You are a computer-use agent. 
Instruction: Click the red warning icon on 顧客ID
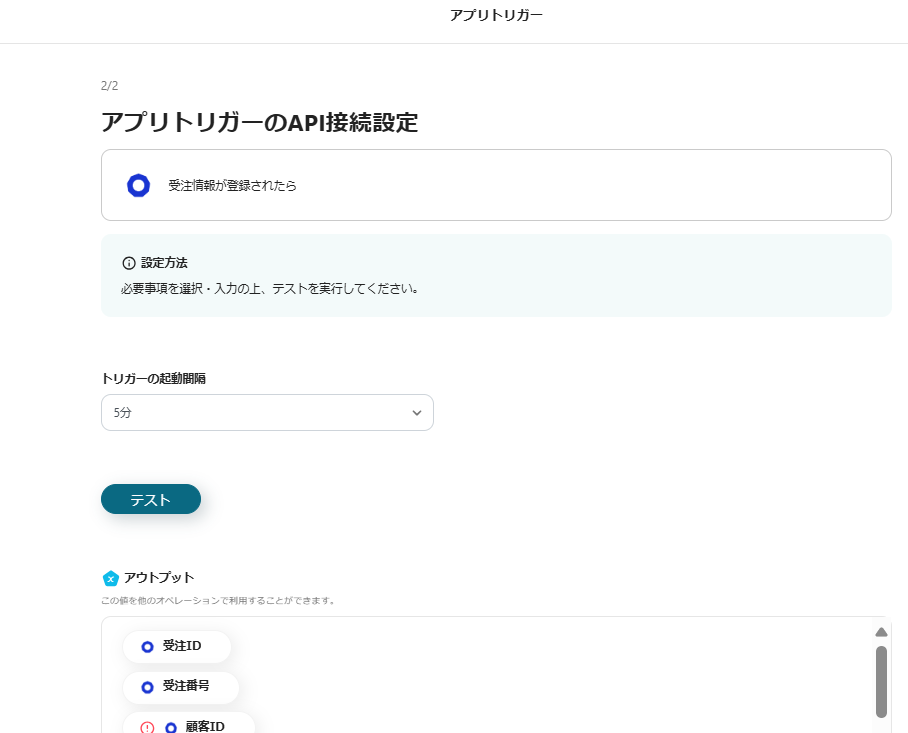click(x=147, y=728)
